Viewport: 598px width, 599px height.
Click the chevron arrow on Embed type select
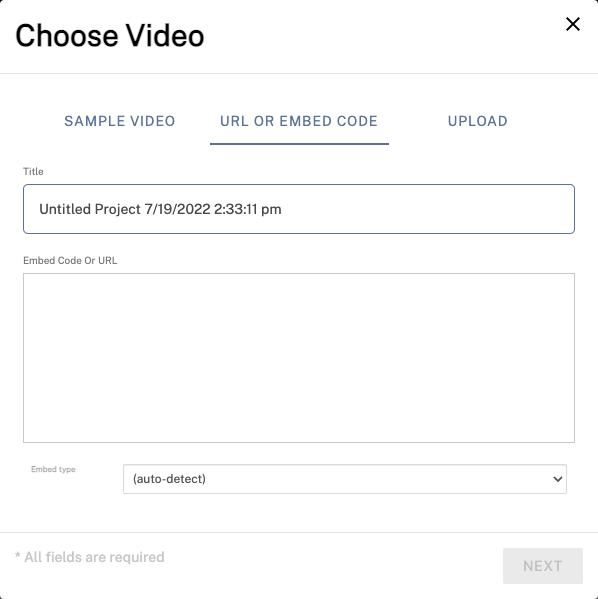557,479
